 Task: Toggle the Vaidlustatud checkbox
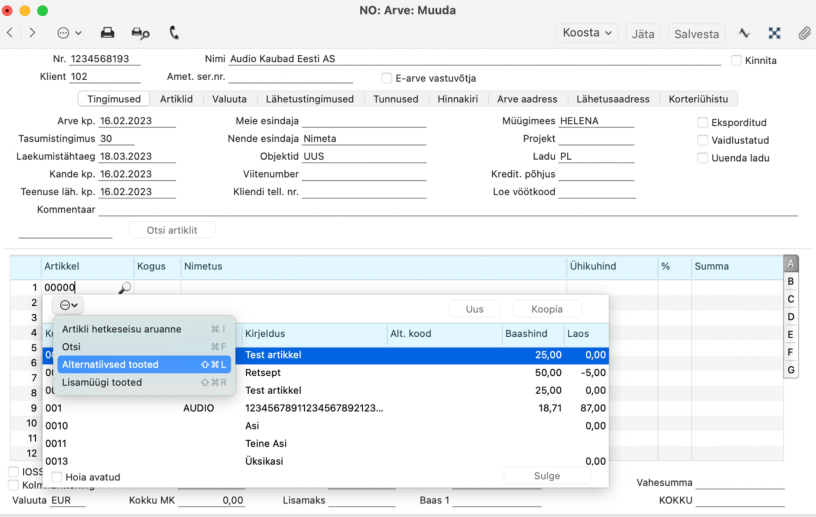click(702, 140)
